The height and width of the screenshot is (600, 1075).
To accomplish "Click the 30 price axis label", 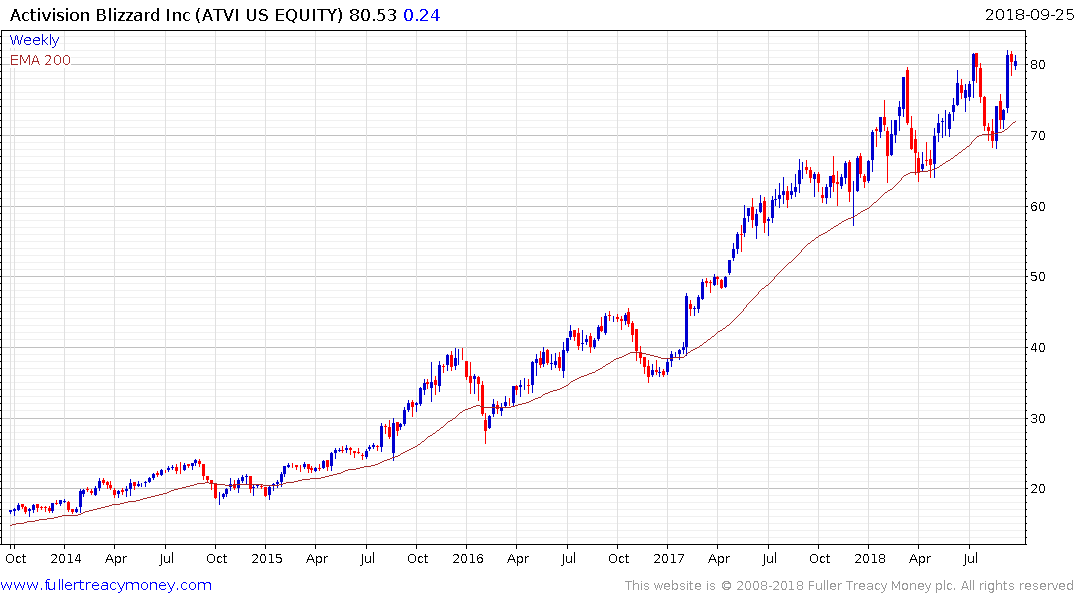I will 1037,418.
